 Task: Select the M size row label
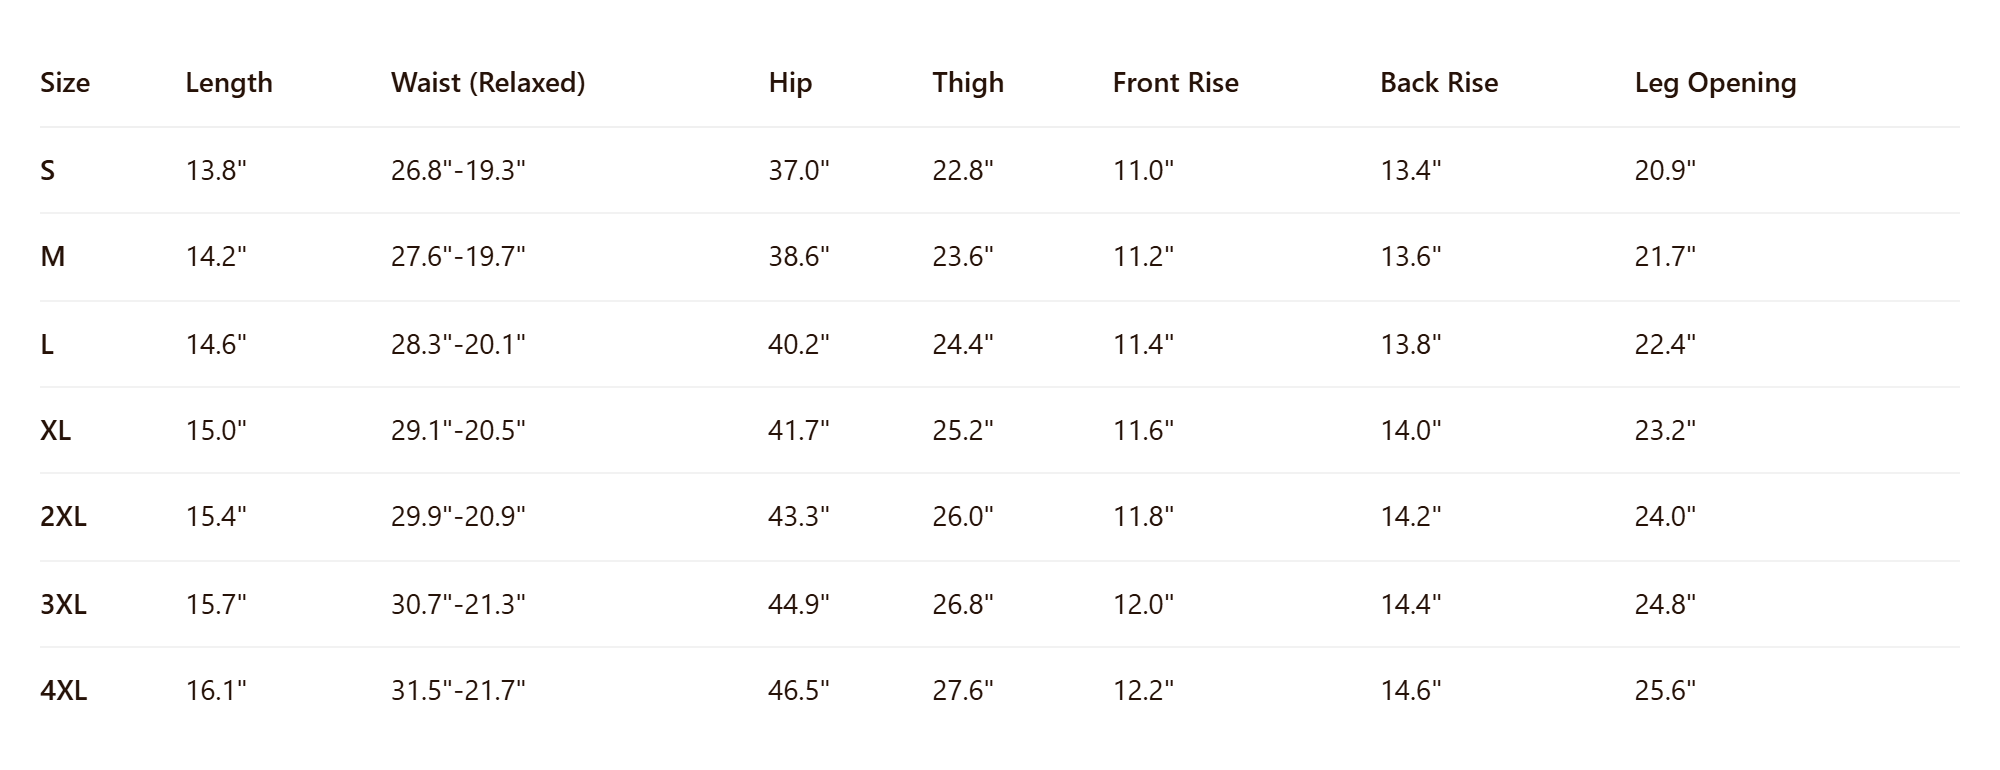53,257
